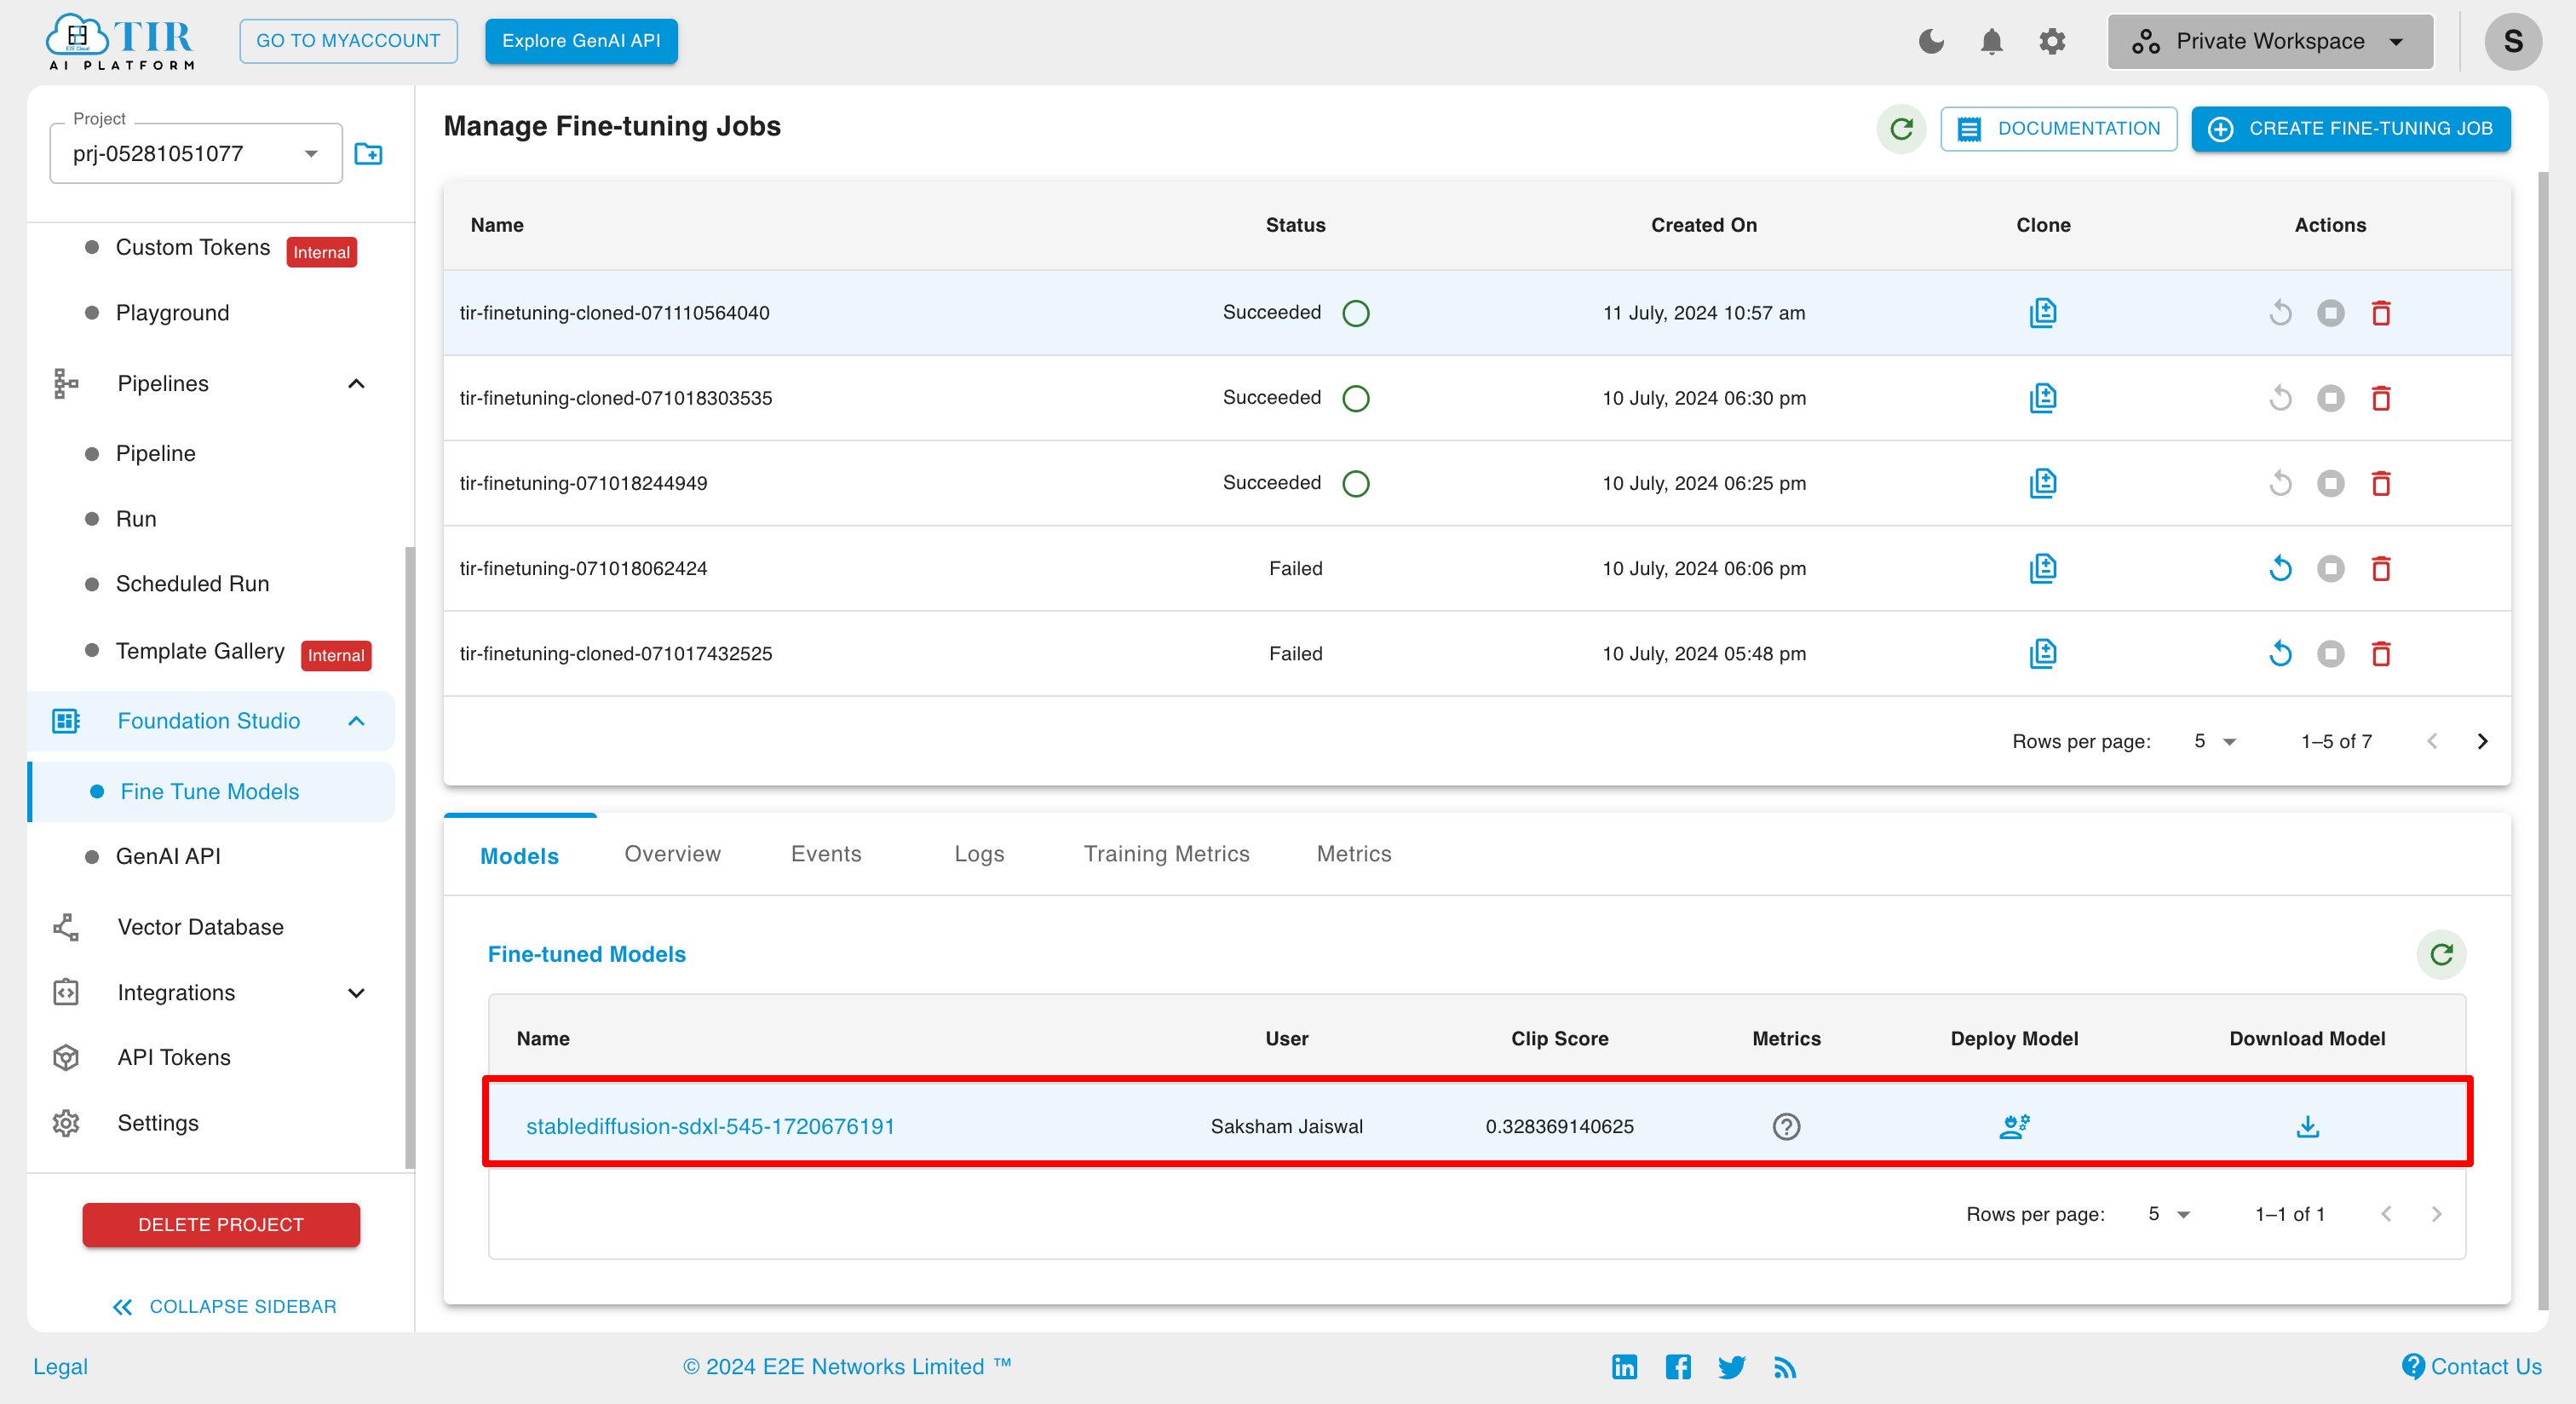Open Project prj-05281051077 dropdown
The image size is (2576, 1404).
(196, 153)
